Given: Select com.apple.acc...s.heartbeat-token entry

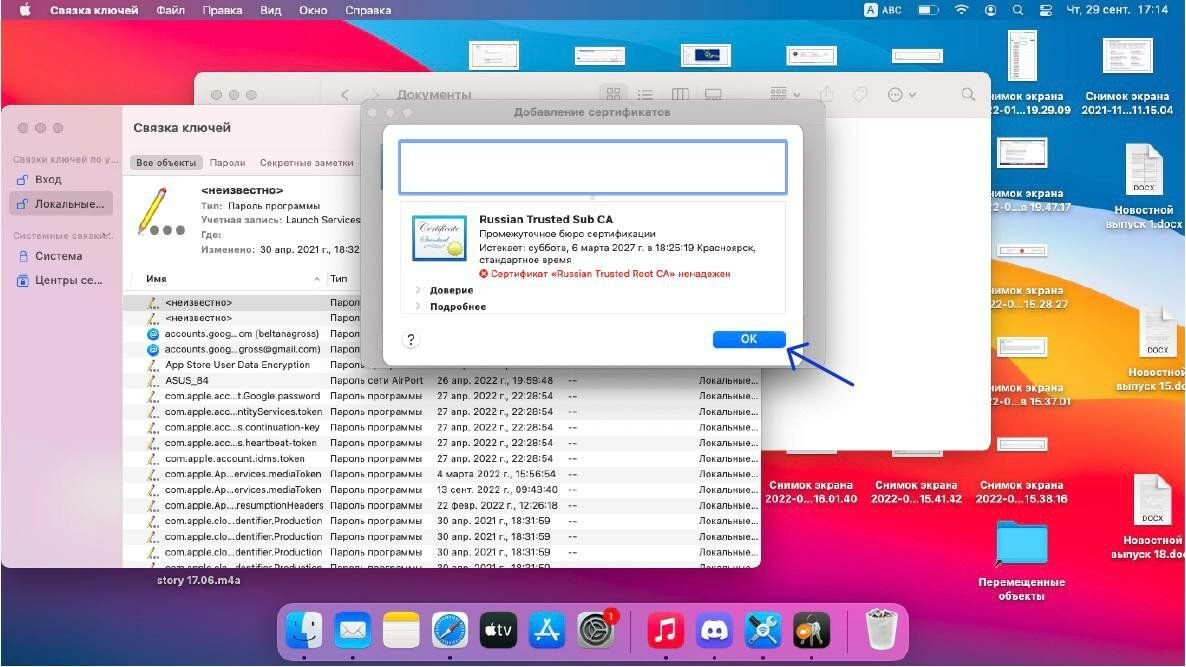Looking at the screenshot, I should click(x=441, y=442).
